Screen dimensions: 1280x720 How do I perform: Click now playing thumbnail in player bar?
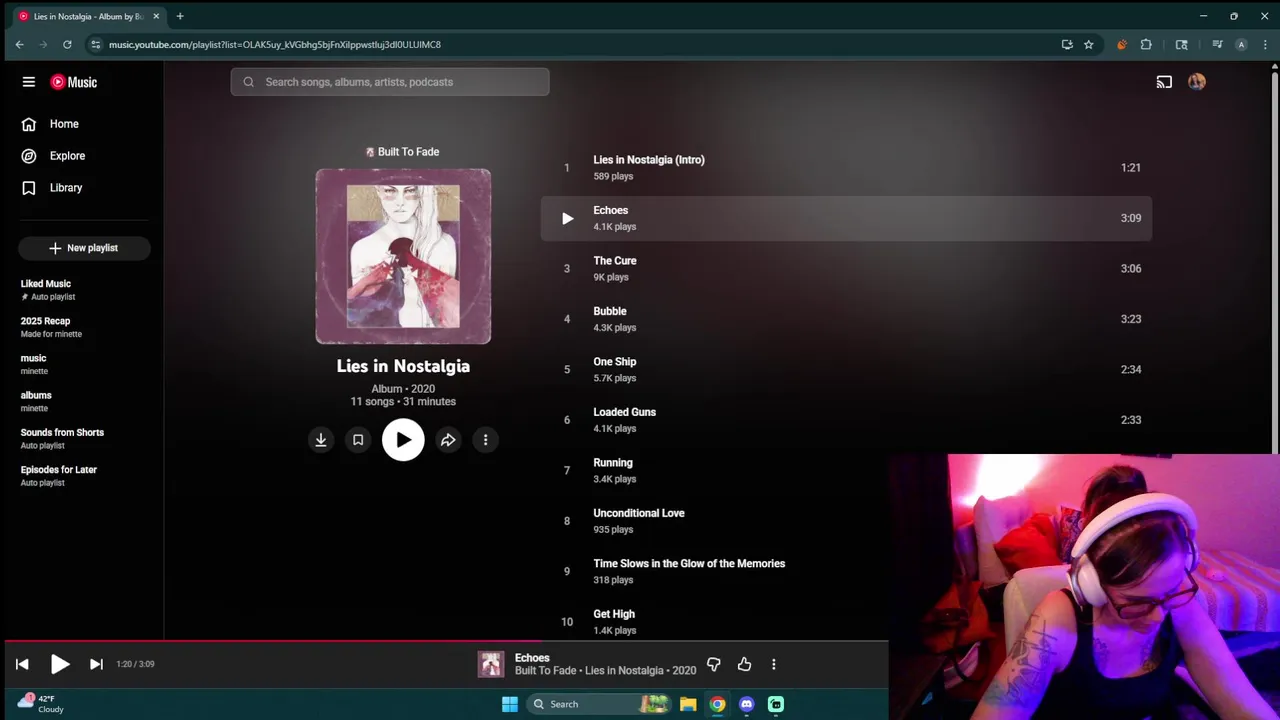(491, 664)
